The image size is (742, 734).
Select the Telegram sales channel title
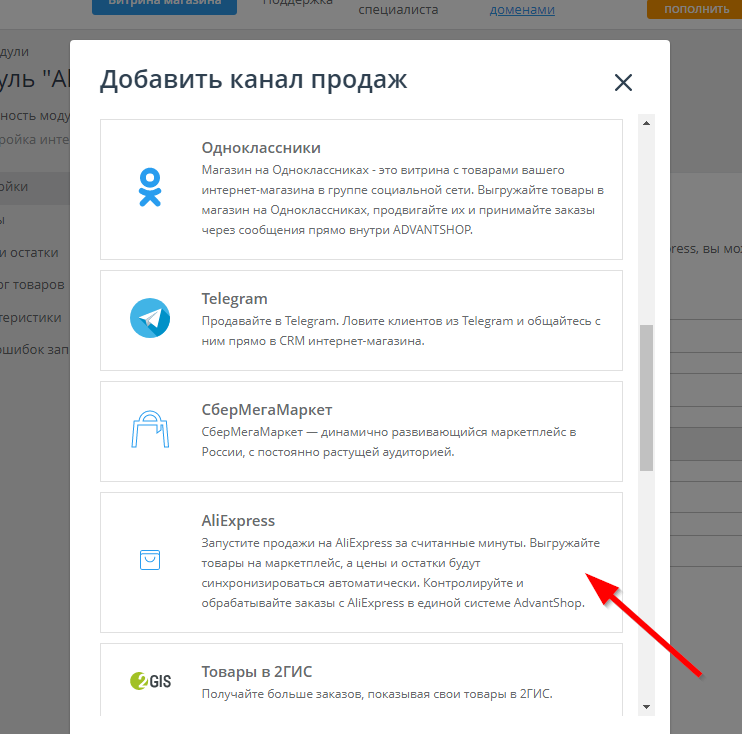(x=234, y=299)
